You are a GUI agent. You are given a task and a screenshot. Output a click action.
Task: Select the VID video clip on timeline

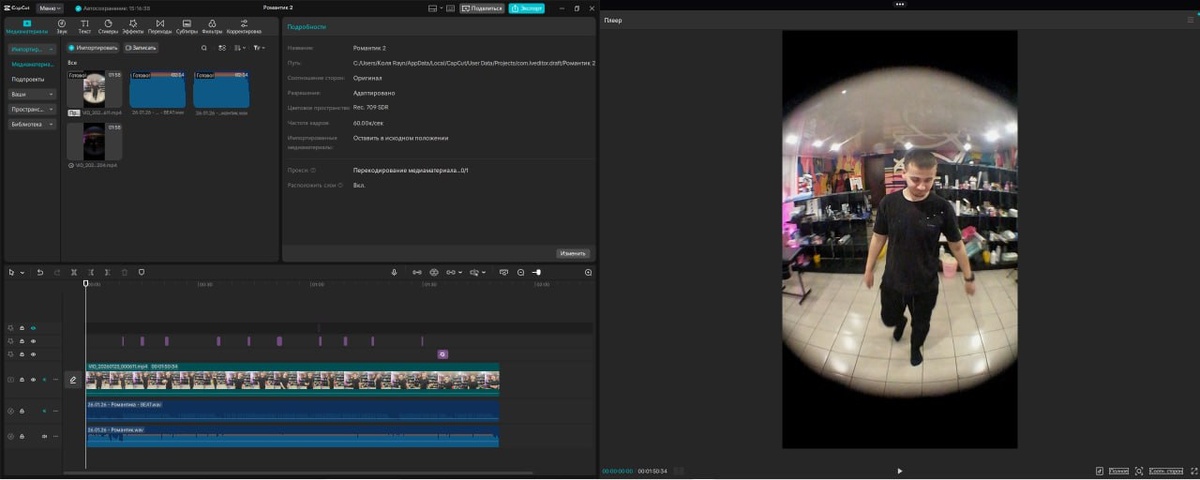click(292, 379)
